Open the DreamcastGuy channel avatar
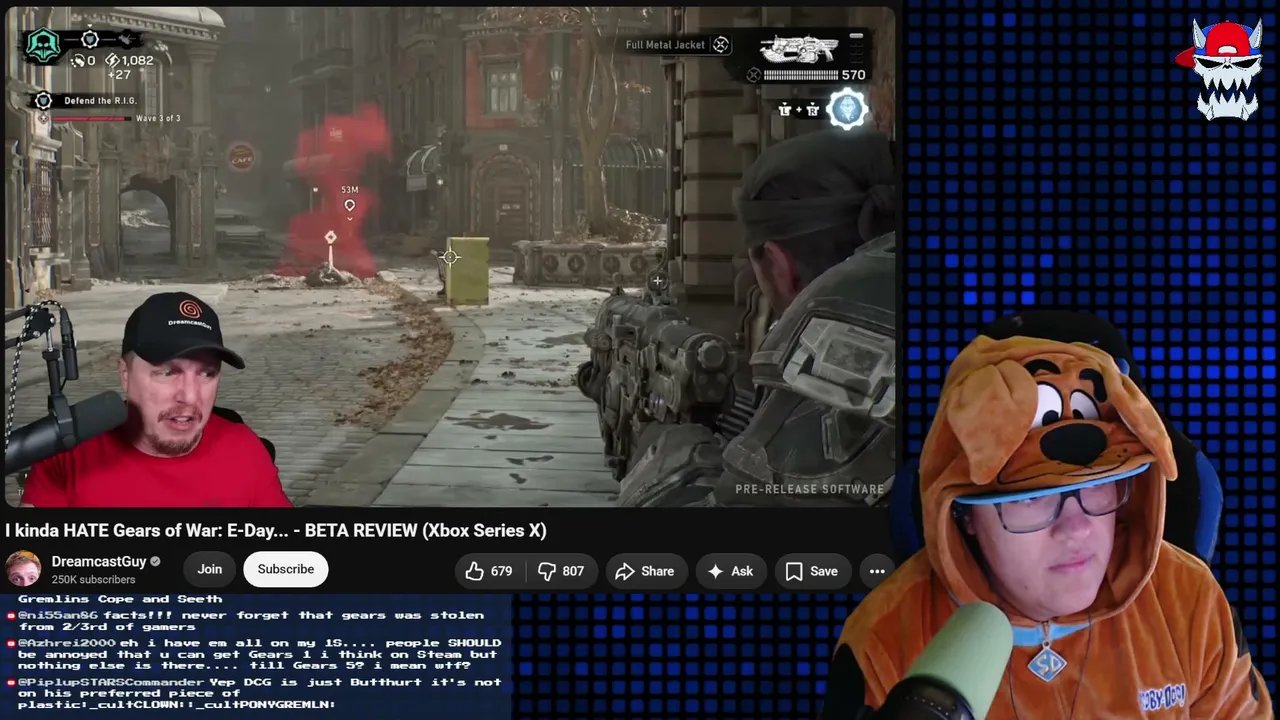 click(x=23, y=569)
